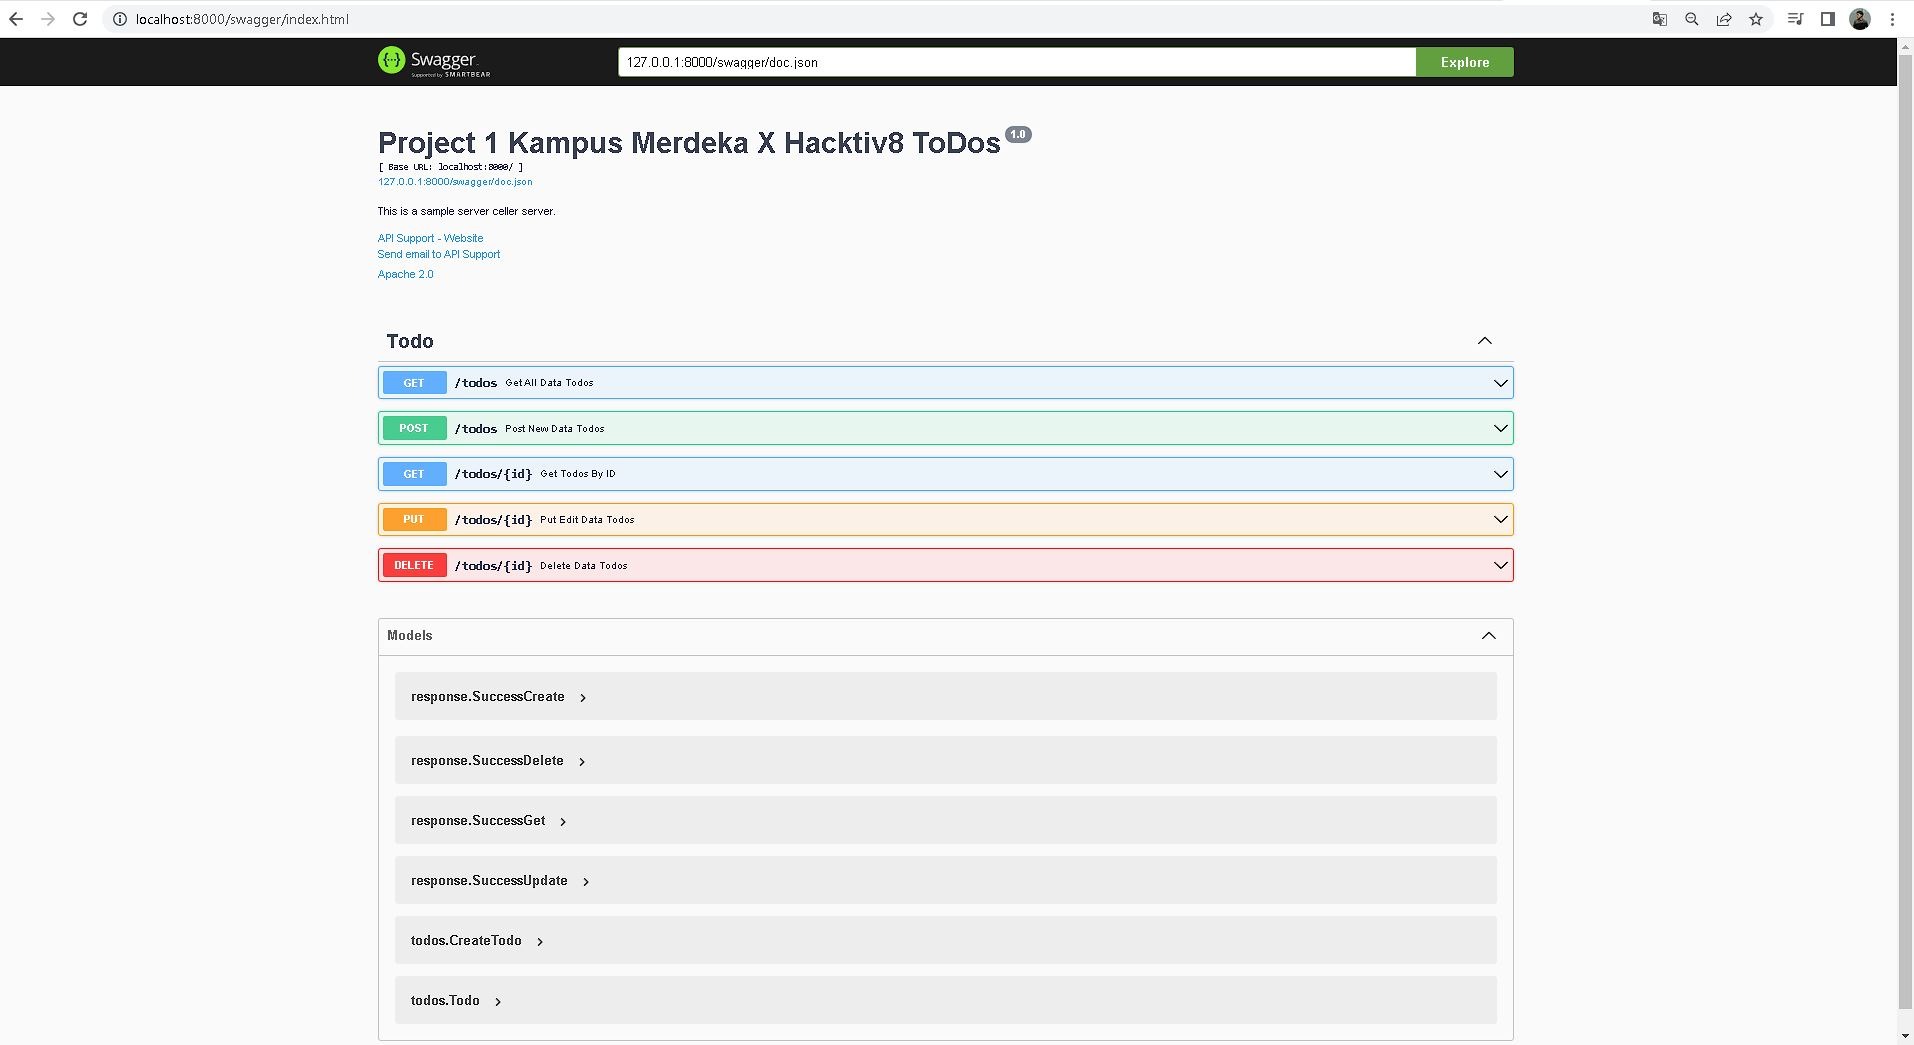Click the Swagger logo
Screen dimensions: 1914x1045
pos(433,61)
